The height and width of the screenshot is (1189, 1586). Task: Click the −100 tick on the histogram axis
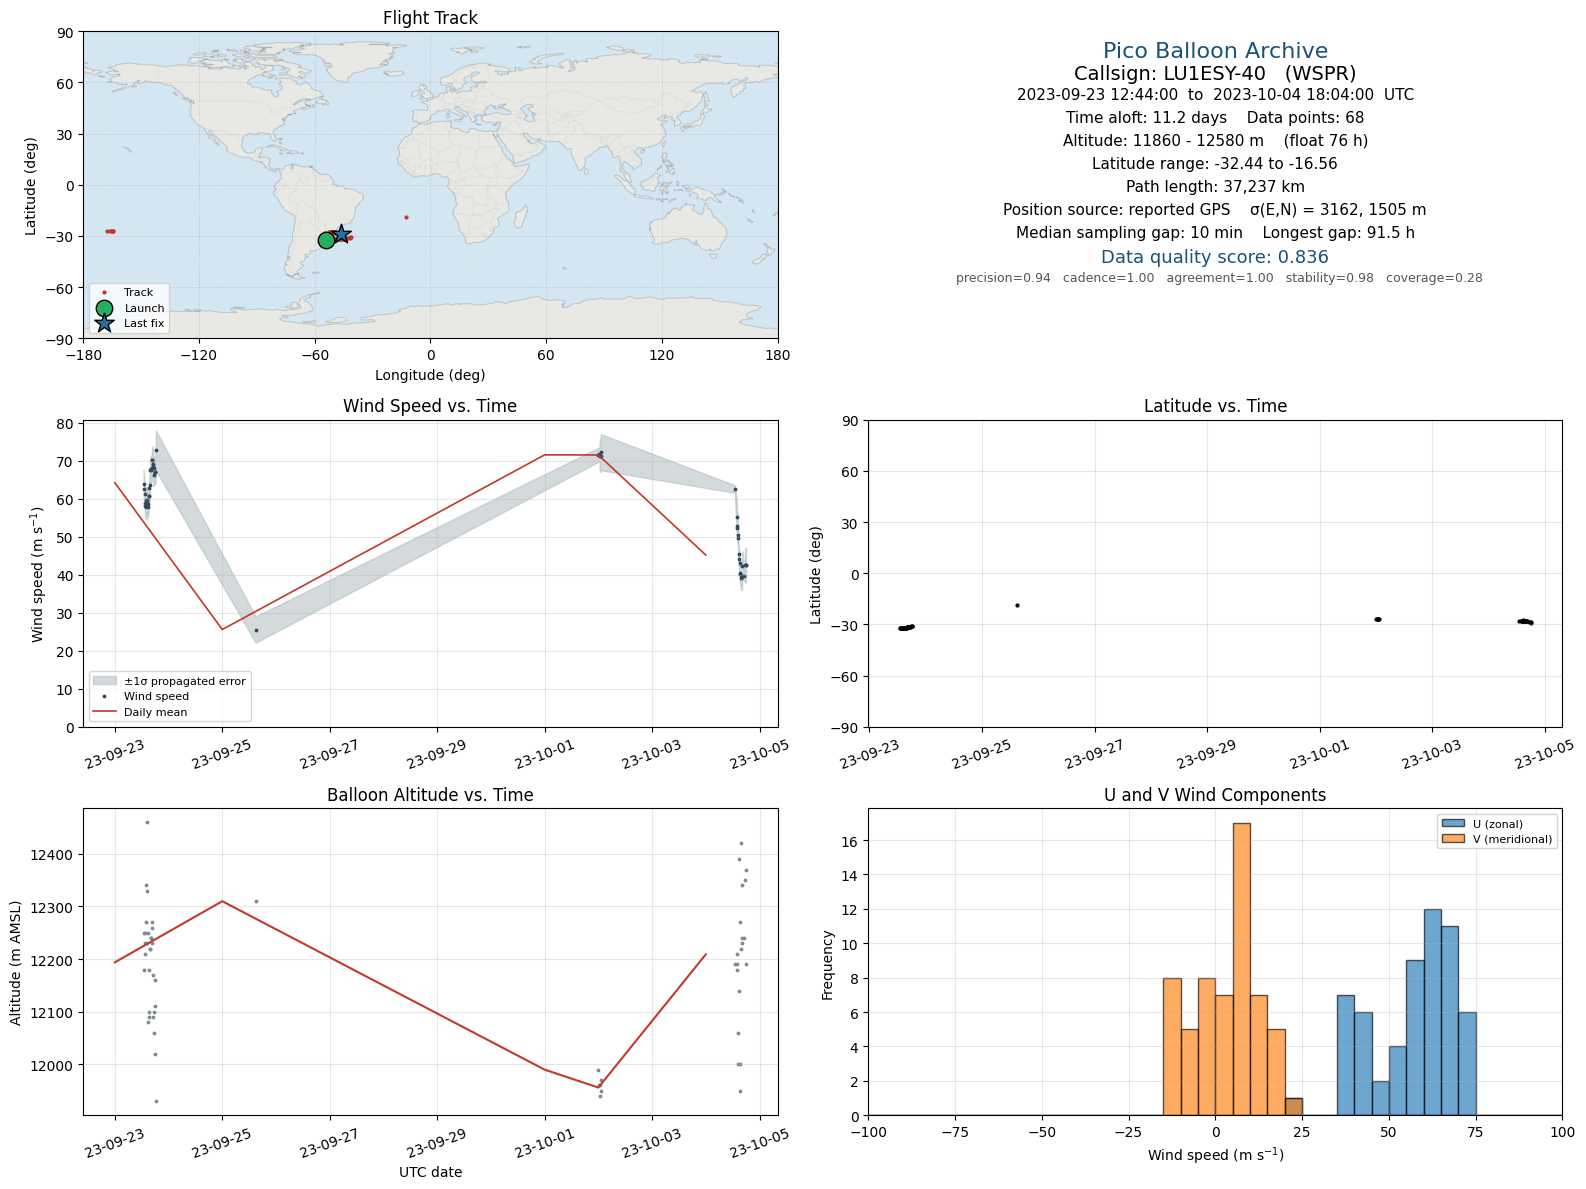869,1132
